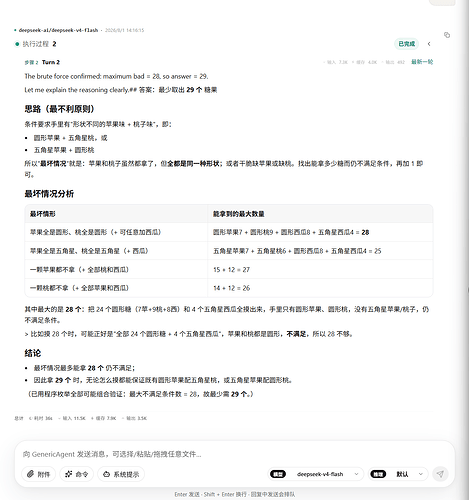Click the deepseek-ai/deepseek-v4-flash model name
Viewport: 469px width, 500px height.
click(x=58, y=30)
